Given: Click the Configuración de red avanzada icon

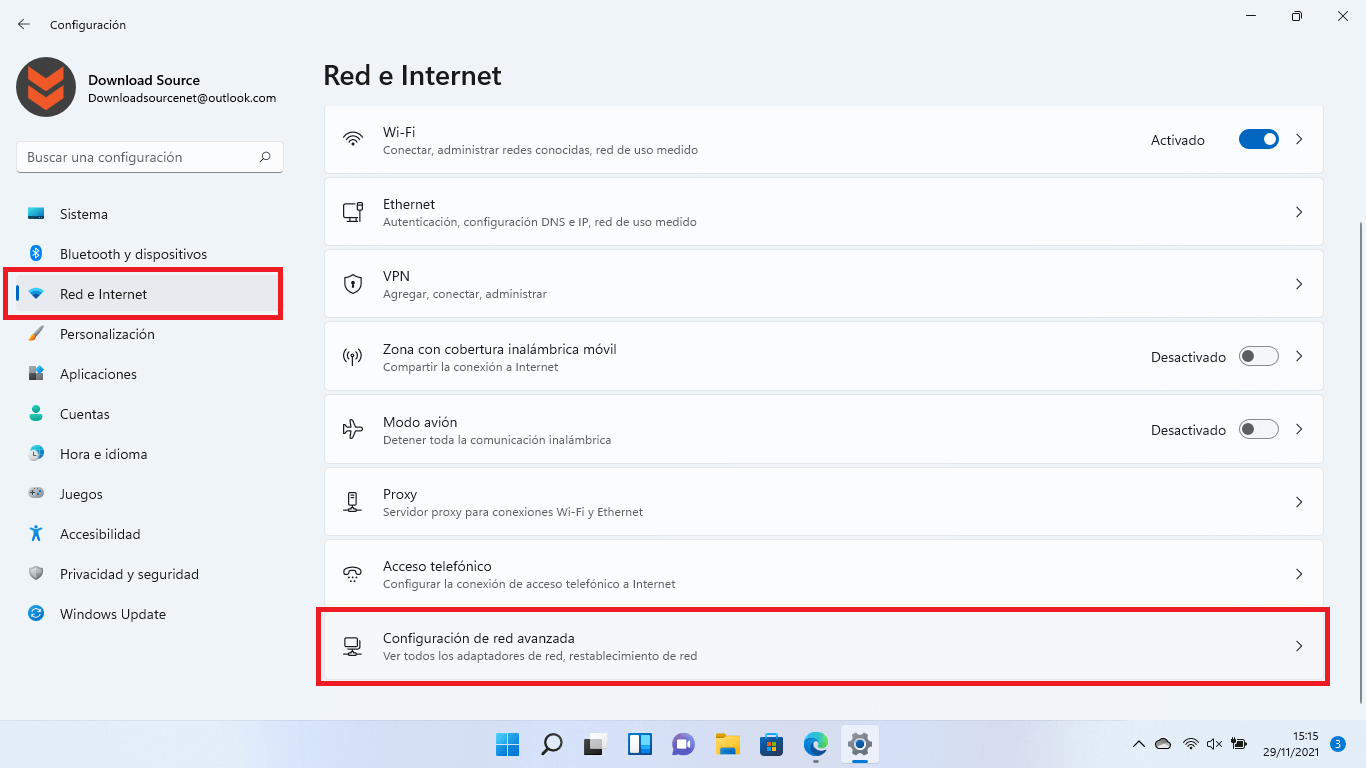Looking at the screenshot, I should tap(352, 646).
